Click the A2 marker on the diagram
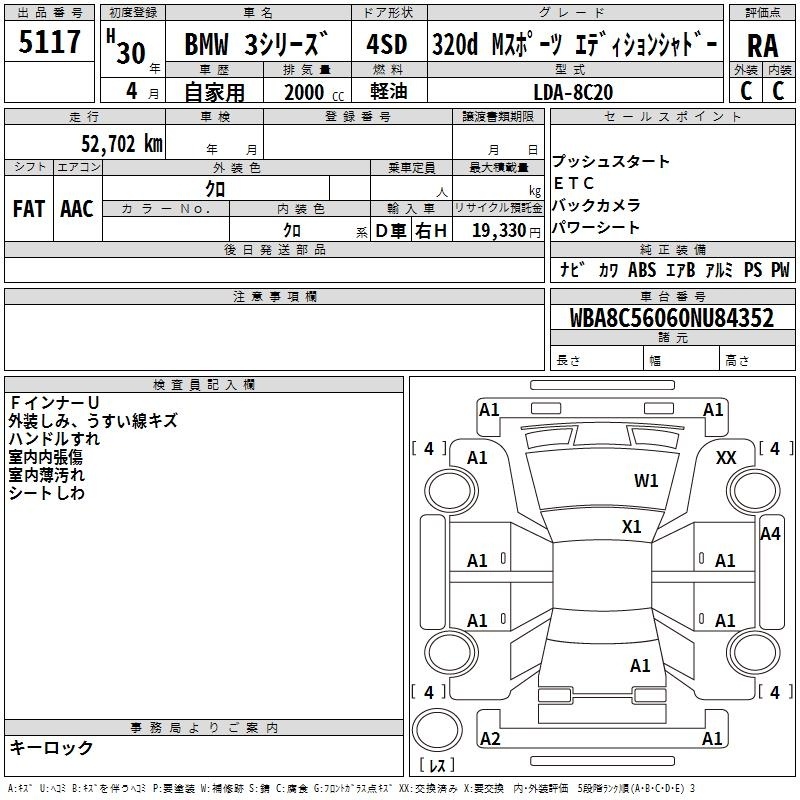The height and width of the screenshot is (800, 800). [490, 739]
